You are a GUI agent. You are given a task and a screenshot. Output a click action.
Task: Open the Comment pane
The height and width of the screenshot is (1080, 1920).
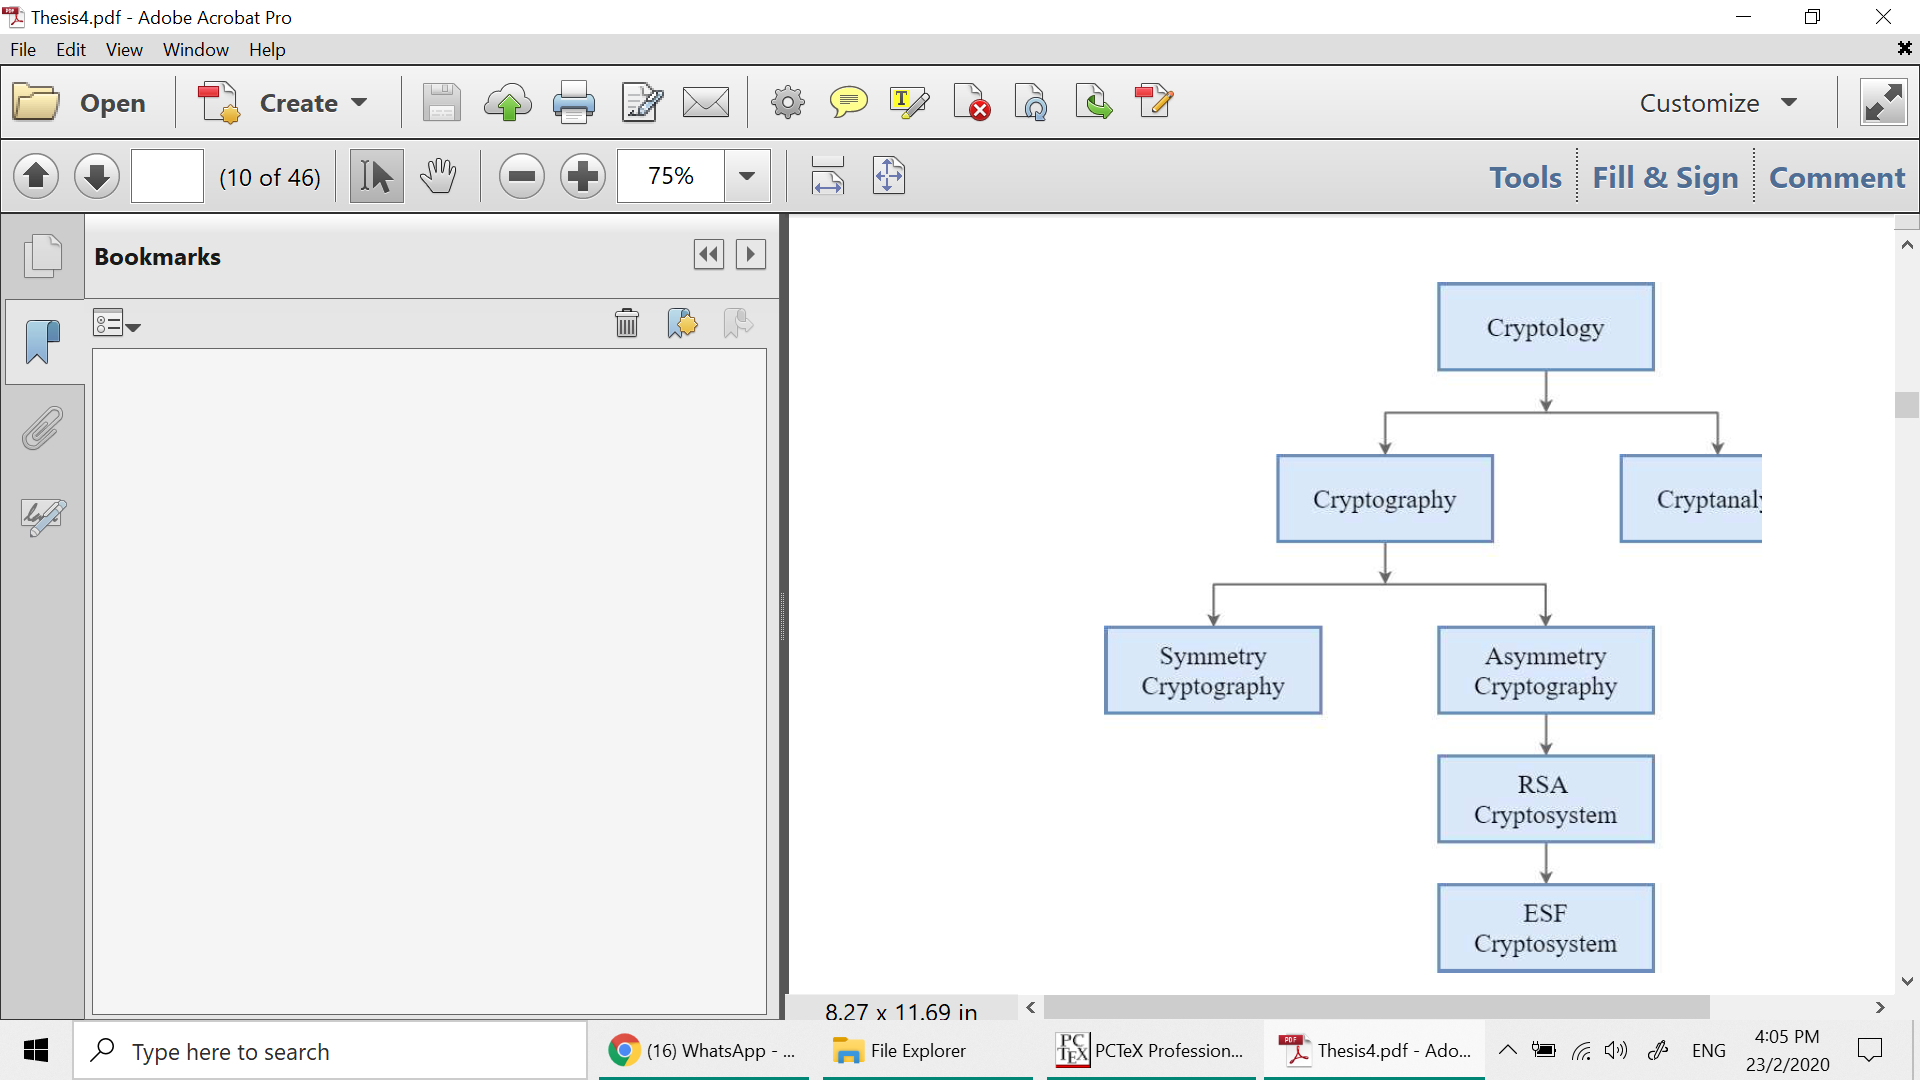point(1837,177)
